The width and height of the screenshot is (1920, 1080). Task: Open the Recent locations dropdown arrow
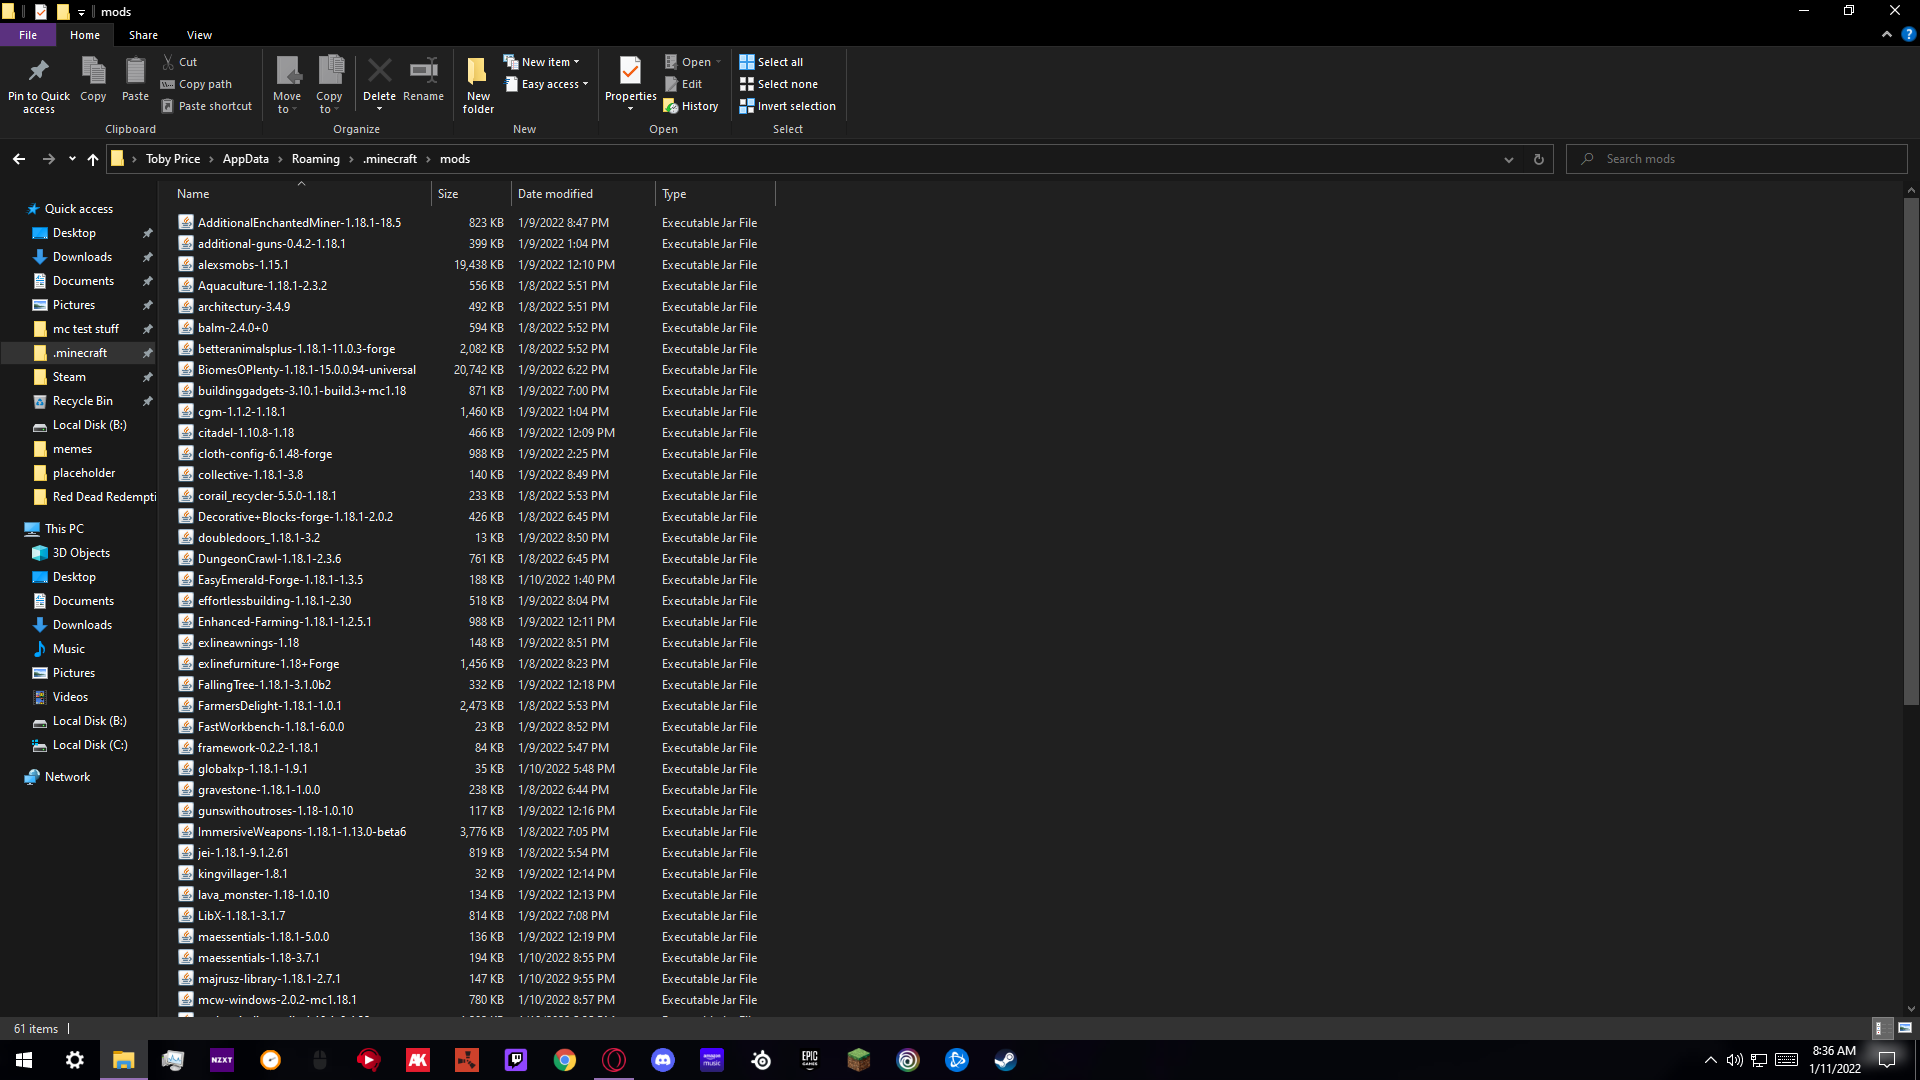(x=72, y=159)
